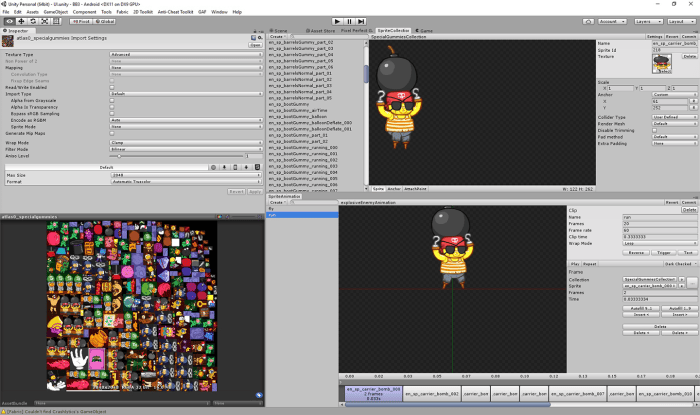Open the Import Type dropdown
Screen dimensions: 700x415
pos(186,94)
